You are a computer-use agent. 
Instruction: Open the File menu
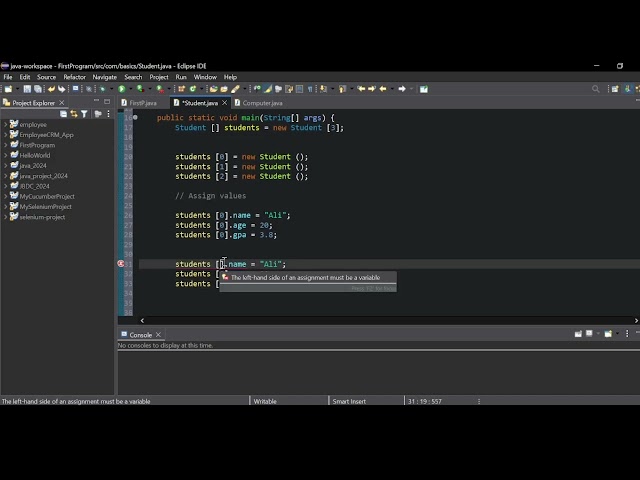click(x=8, y=77)
